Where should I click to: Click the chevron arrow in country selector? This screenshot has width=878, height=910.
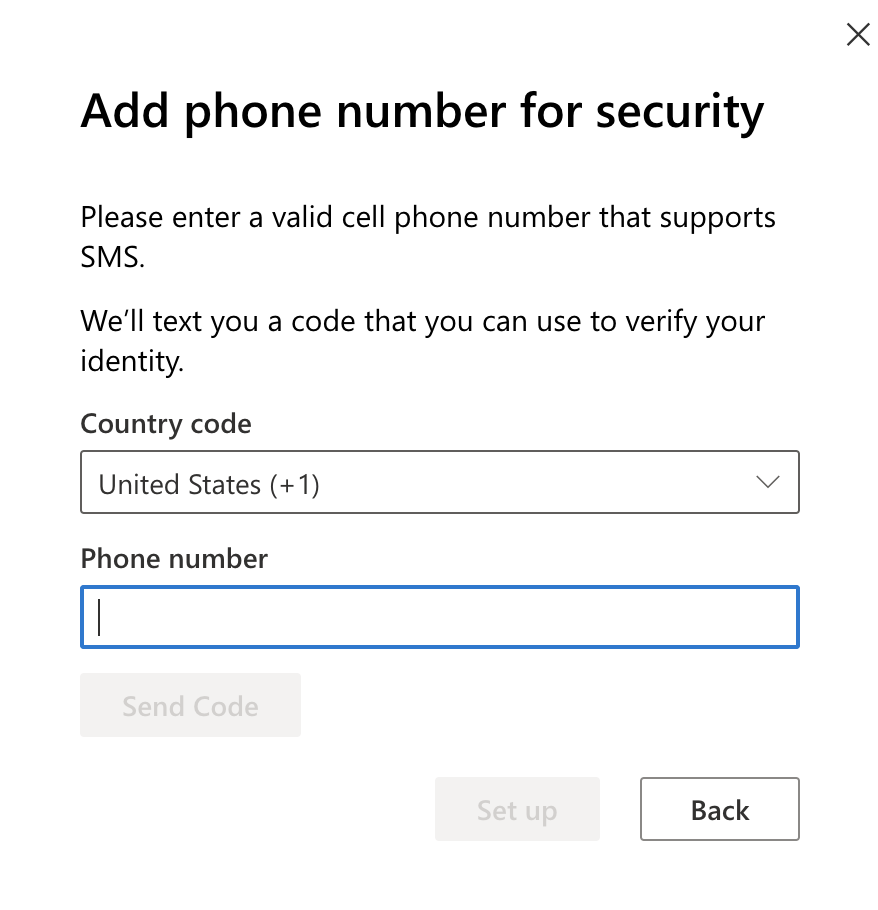tap(768, 483)
